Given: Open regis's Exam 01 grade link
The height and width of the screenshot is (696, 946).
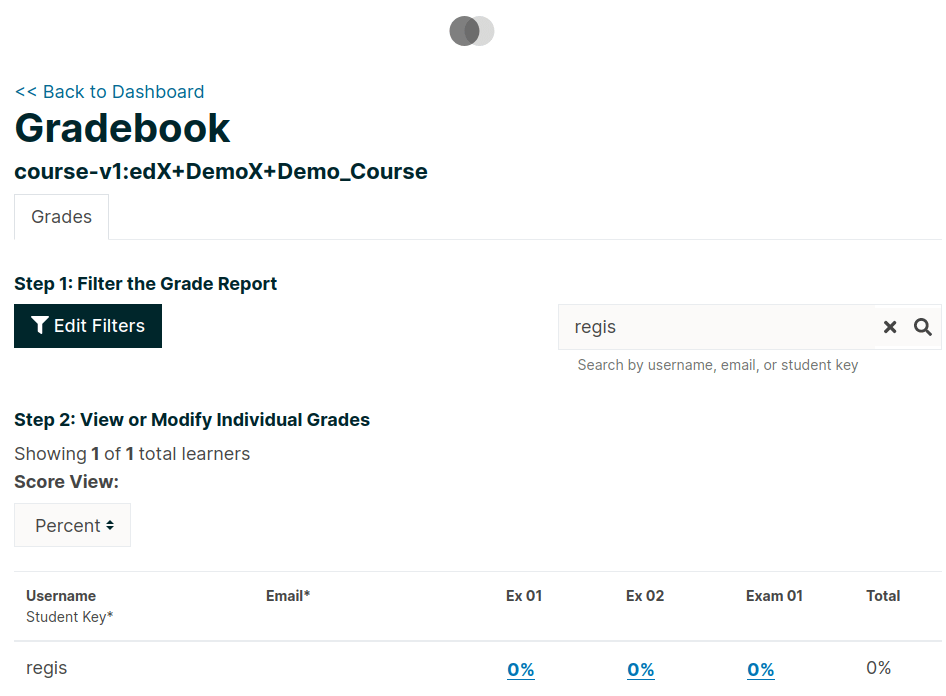Looking at the screenshot, I should (760, 669).
